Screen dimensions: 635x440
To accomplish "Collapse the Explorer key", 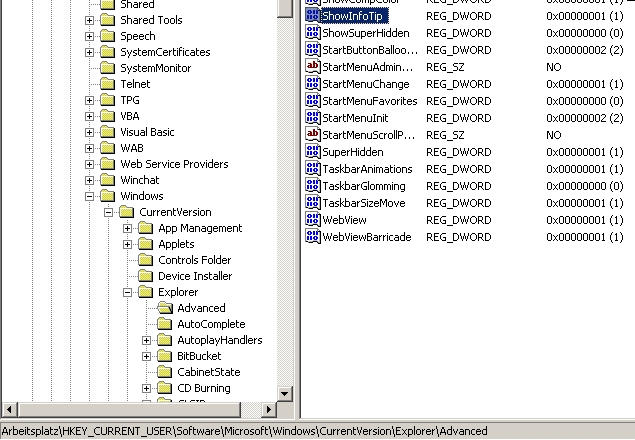I will (128, 292).
